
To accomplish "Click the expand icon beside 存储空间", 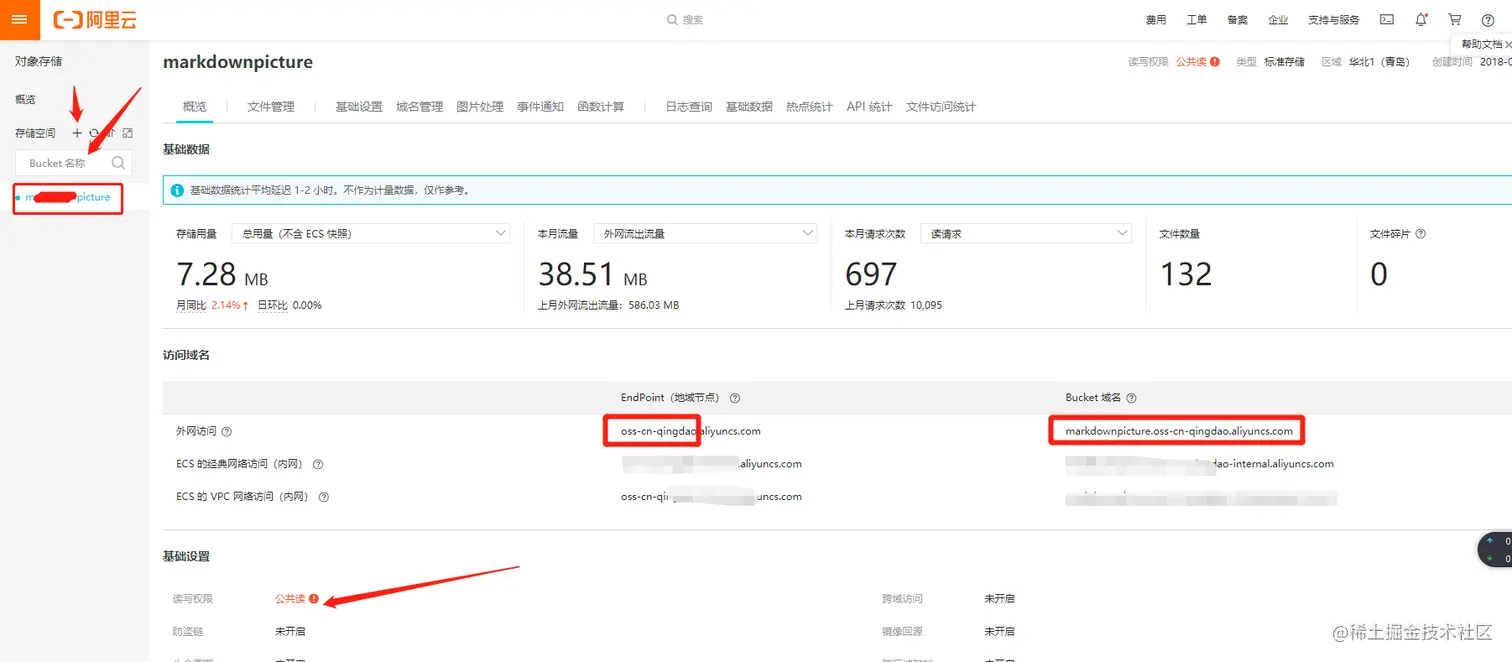I will coord(128,132).
